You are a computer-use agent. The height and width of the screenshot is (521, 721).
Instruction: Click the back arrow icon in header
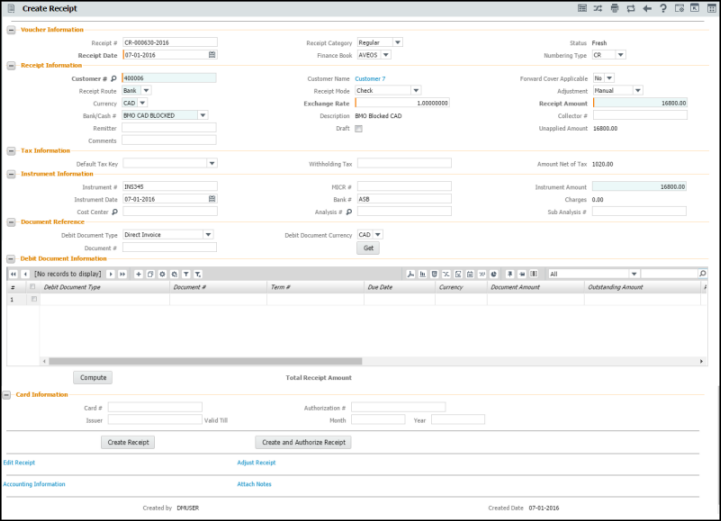[647, 8]
